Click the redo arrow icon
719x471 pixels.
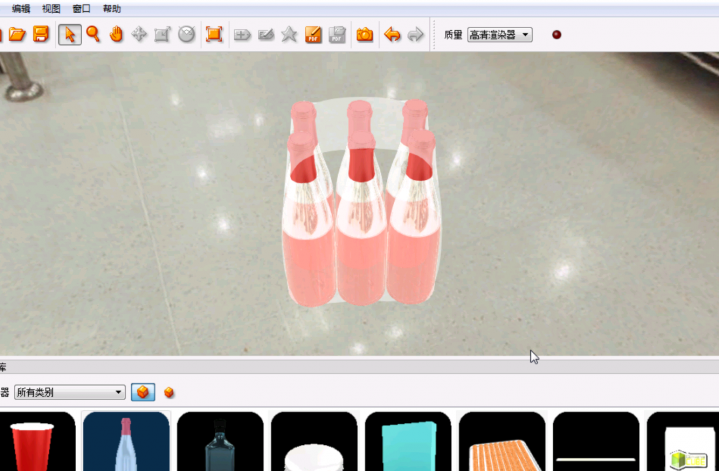click(x=415, y=35)
